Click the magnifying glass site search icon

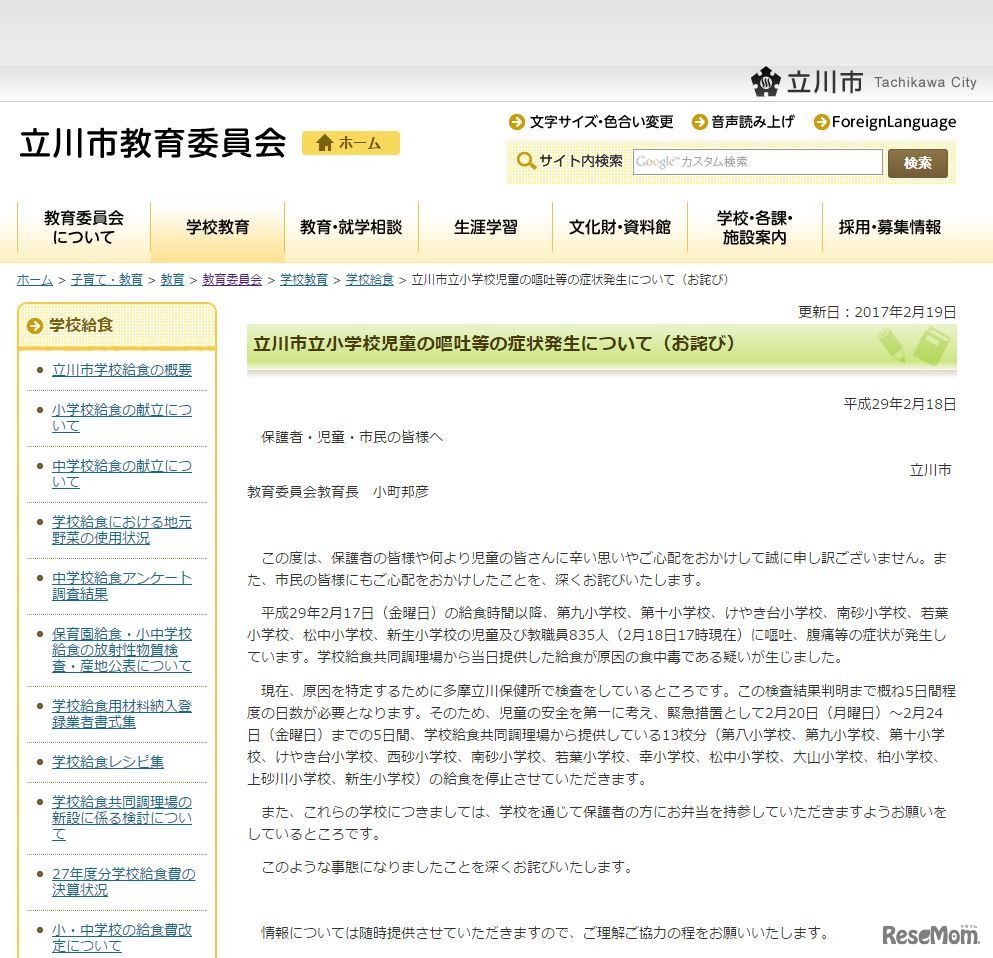pos(526,162)
